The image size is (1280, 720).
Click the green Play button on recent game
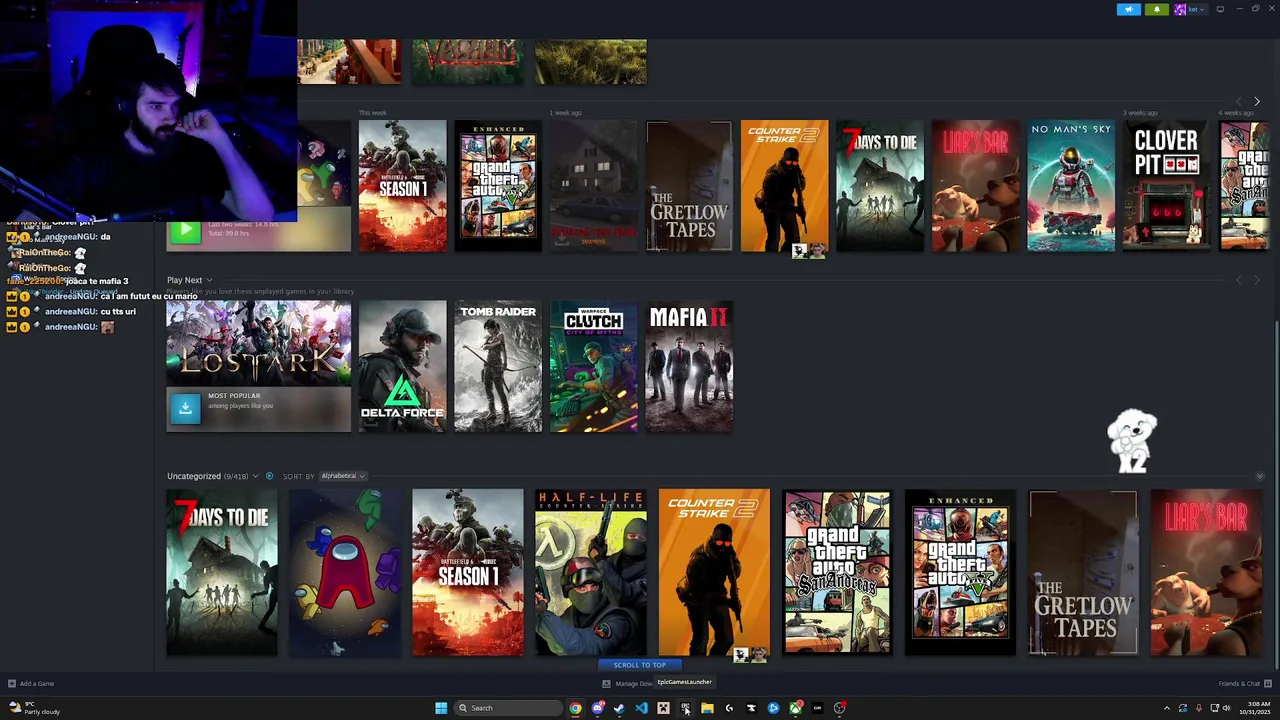[184, 231]
